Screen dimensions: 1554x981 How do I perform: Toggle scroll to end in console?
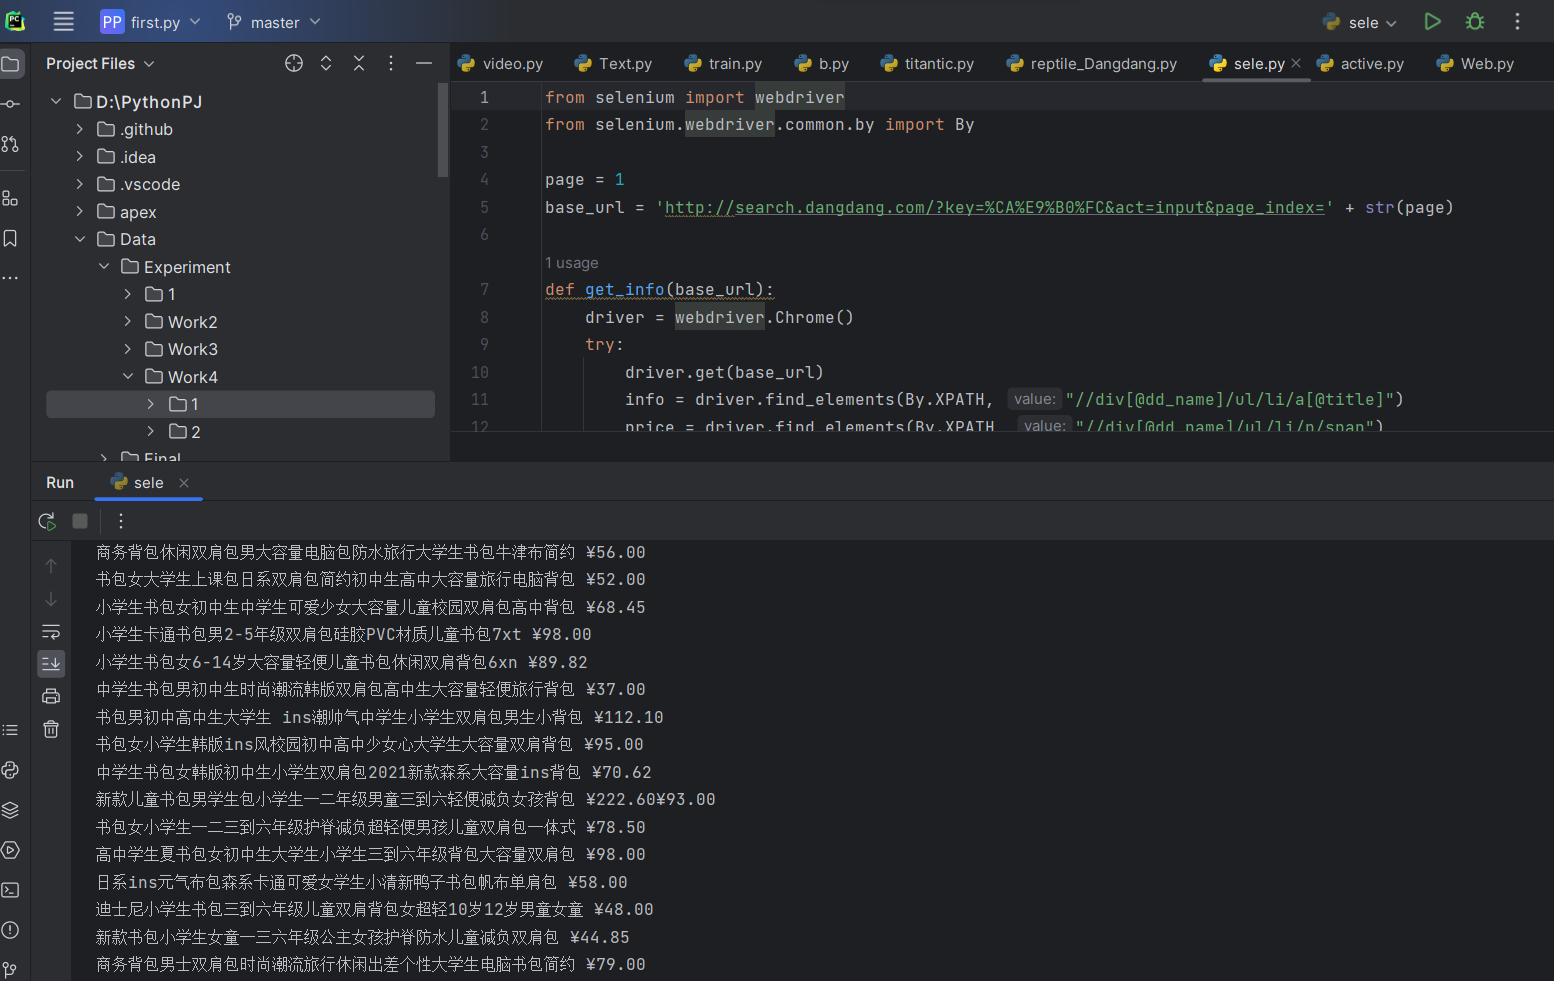(51, 663)
